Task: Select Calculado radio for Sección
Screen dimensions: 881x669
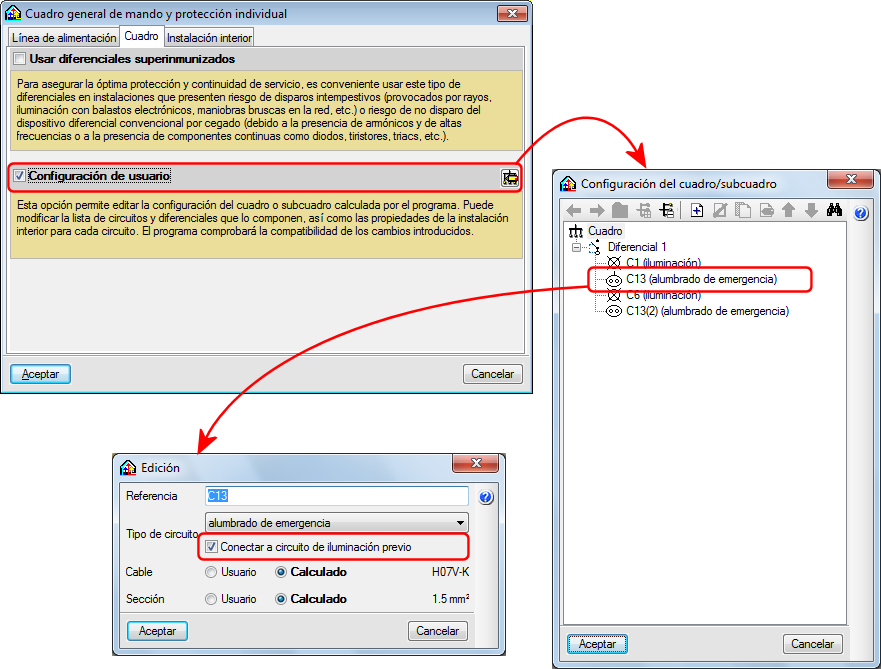Action: pos(281,599)
